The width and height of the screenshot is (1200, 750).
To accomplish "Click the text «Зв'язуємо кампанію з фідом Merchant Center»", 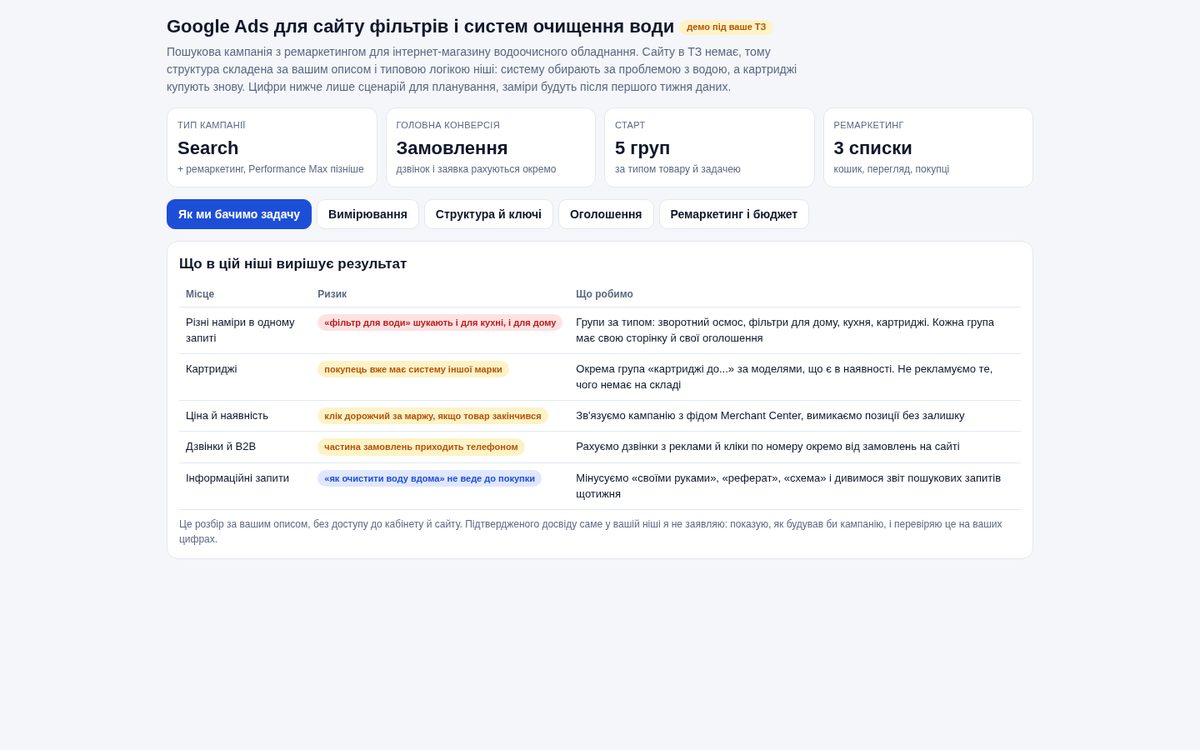I will pos(770,415).
